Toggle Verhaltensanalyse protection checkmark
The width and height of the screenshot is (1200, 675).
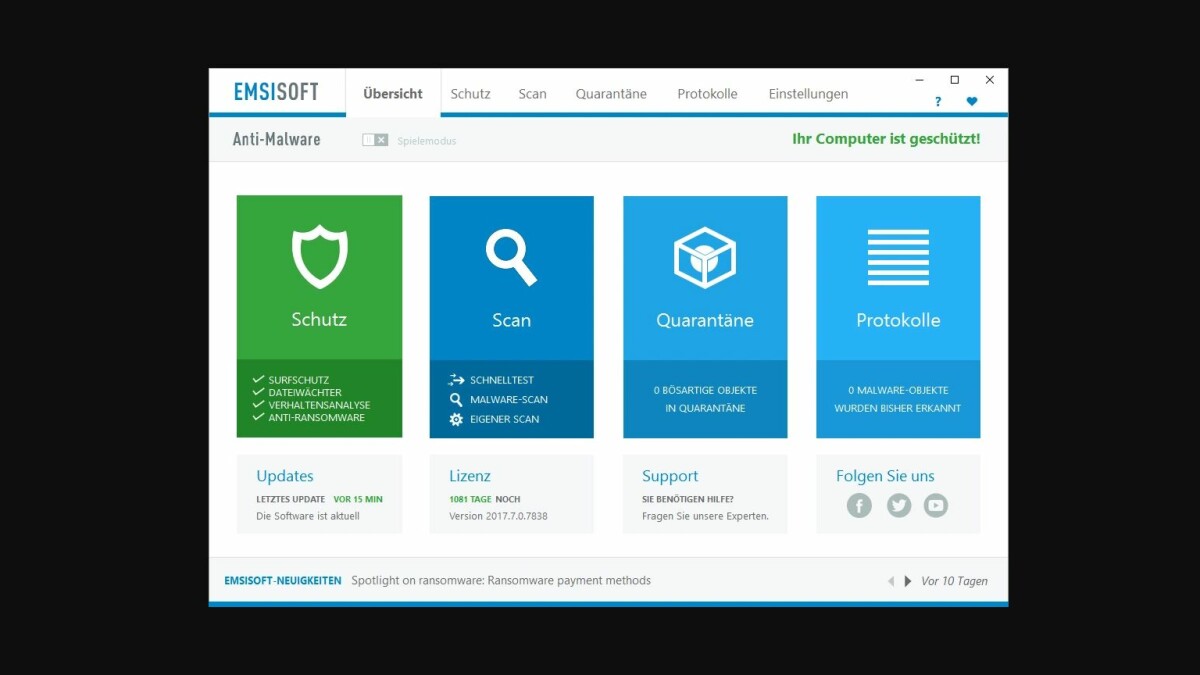(258, 405)
